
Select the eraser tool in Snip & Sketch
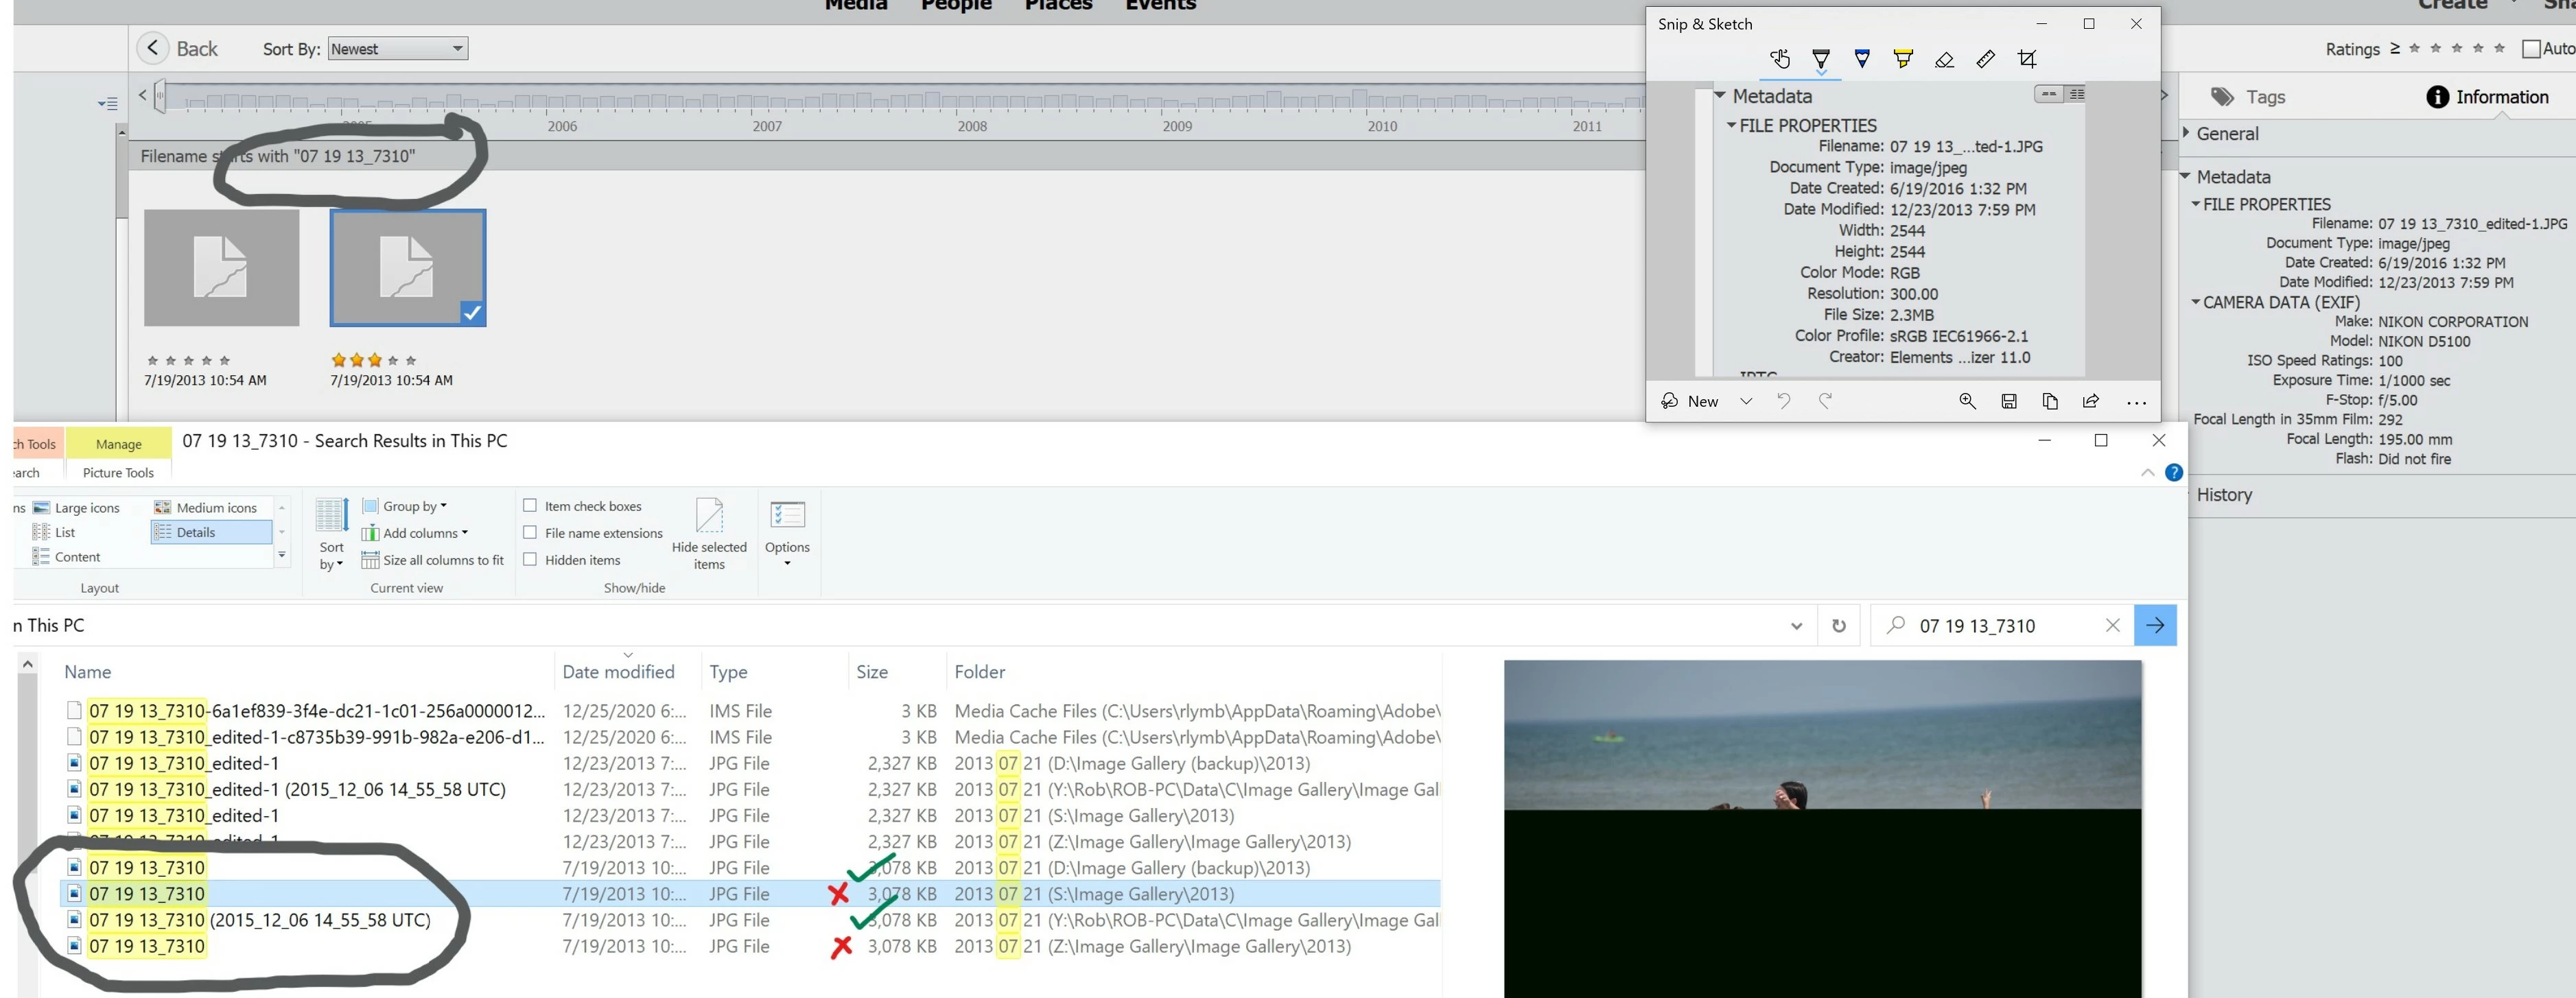1944,59
